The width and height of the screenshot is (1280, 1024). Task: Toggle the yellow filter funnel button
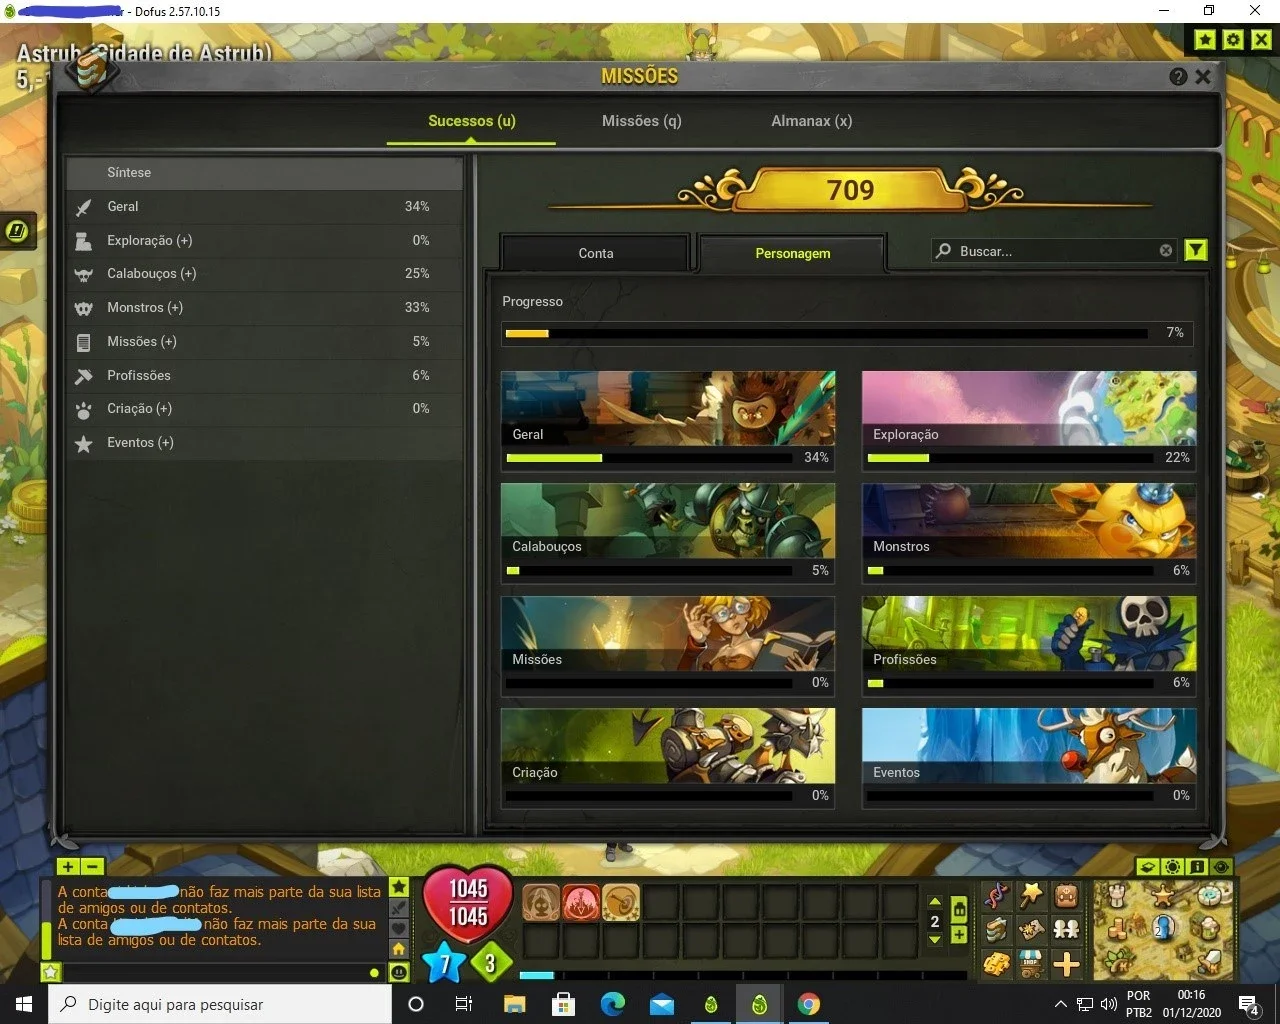click(x=1196, y=250)
